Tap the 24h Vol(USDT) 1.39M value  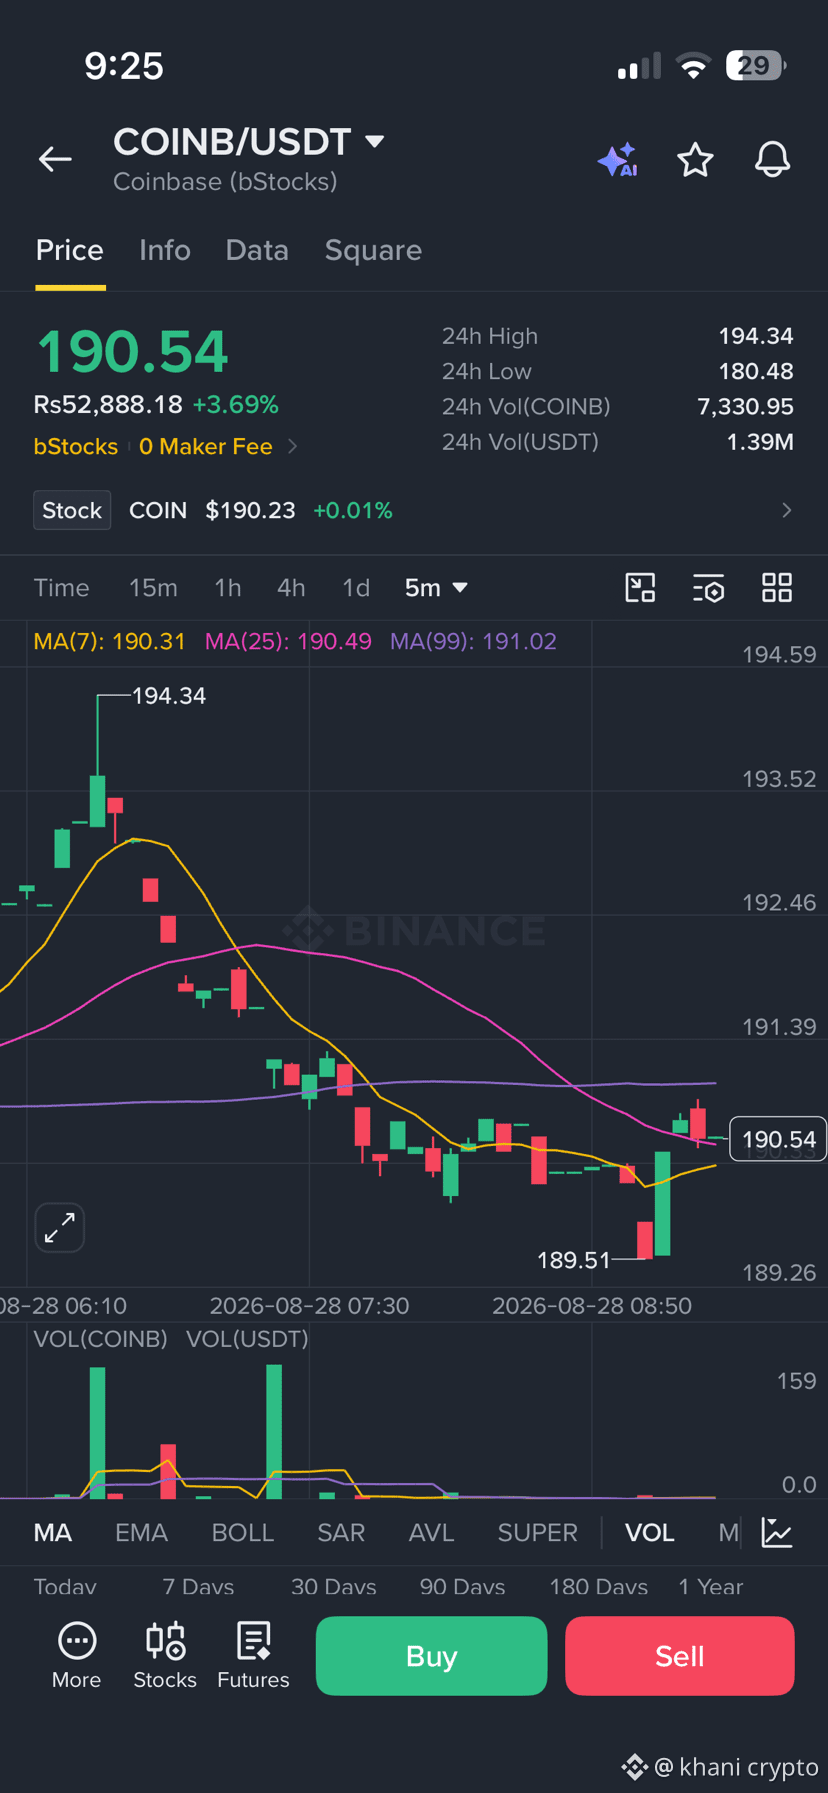click(760, 442)
